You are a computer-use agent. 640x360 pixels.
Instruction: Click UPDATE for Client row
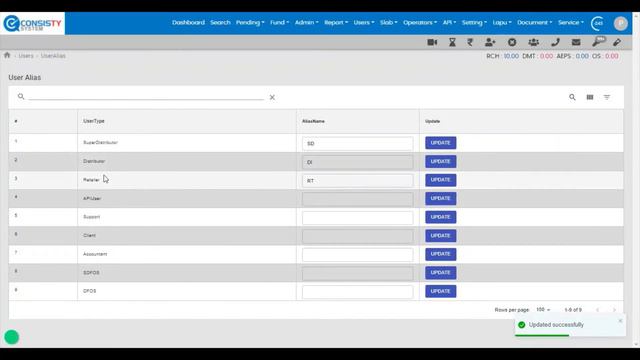440,236
